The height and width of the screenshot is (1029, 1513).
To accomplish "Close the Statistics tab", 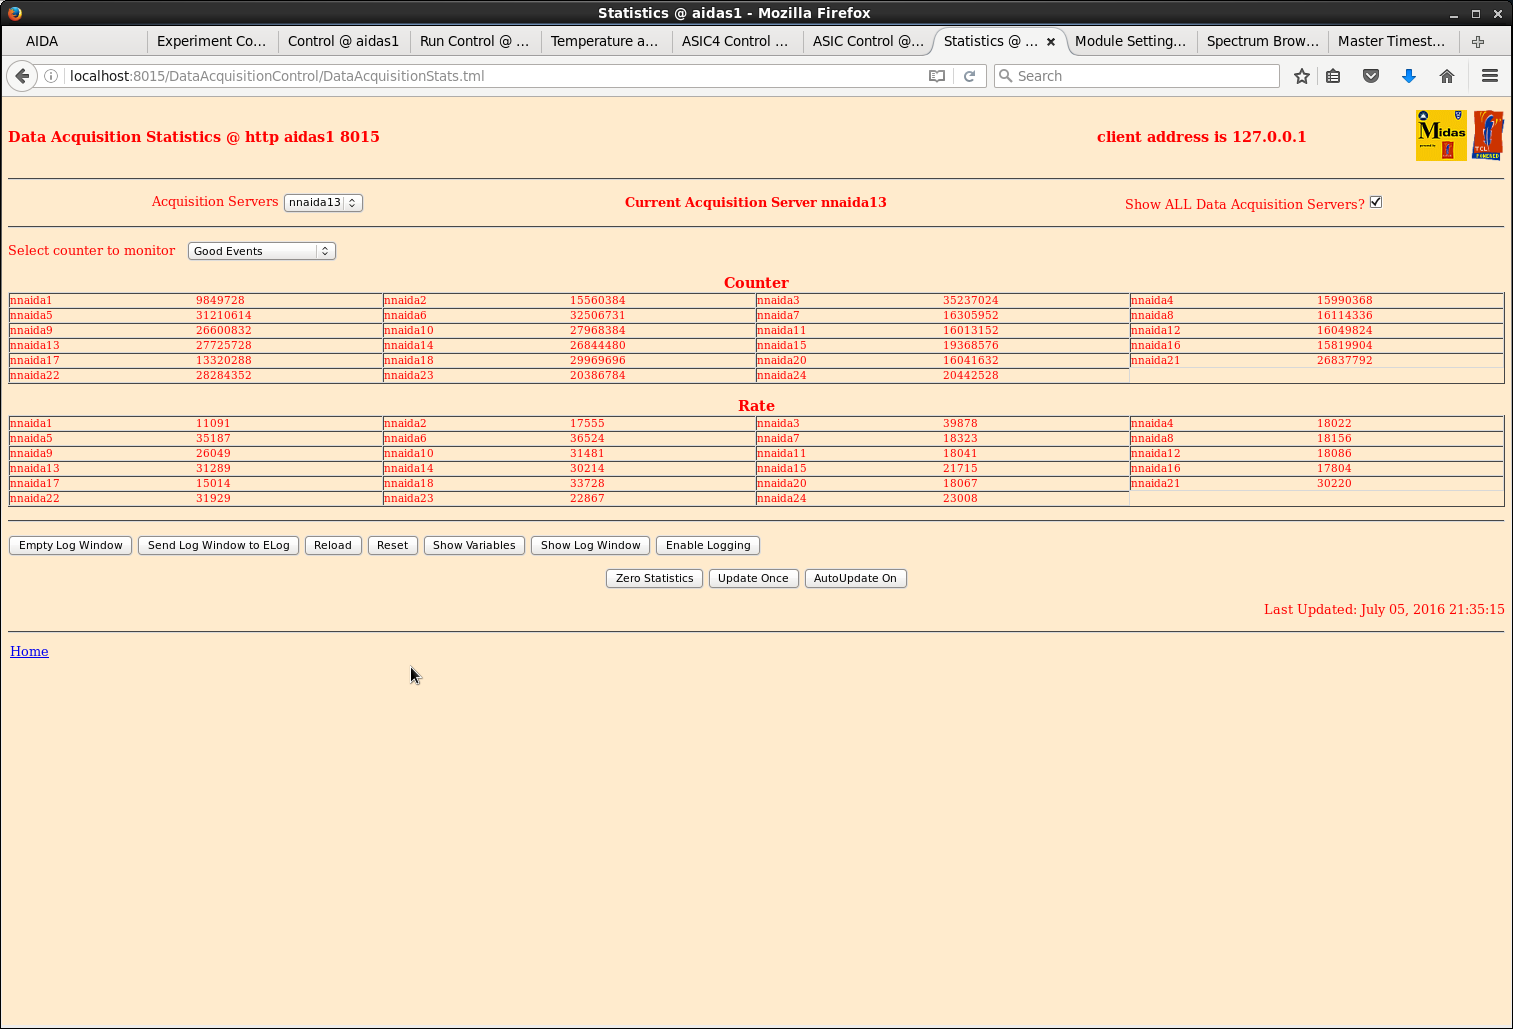I will tap(1051, 42).
